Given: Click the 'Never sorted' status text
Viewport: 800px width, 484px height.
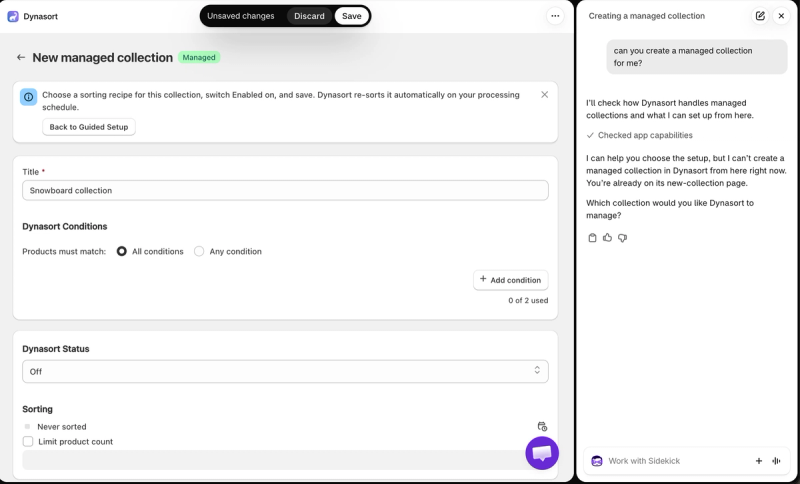Looking at the screenshot, I should pyautogui.click(x=62, y=427).
